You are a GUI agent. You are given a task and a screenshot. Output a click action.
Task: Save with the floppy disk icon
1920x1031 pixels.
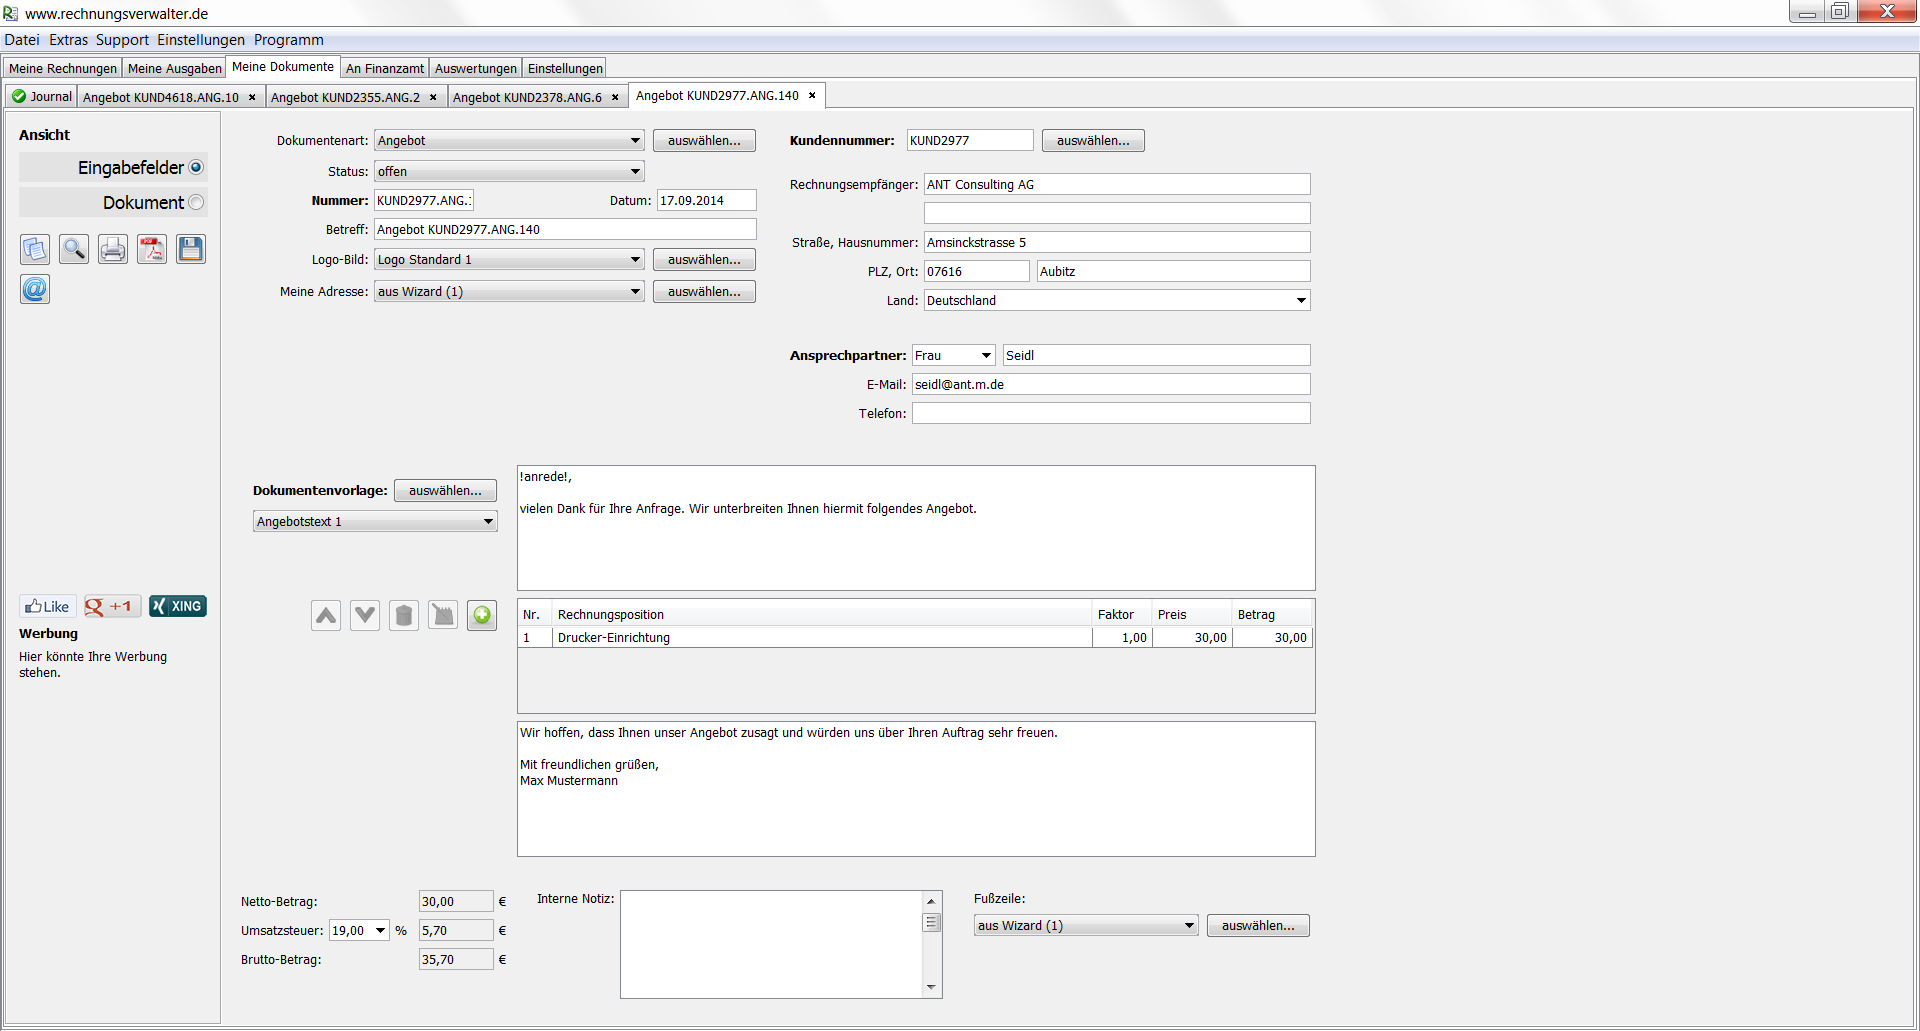click(191, 249)
